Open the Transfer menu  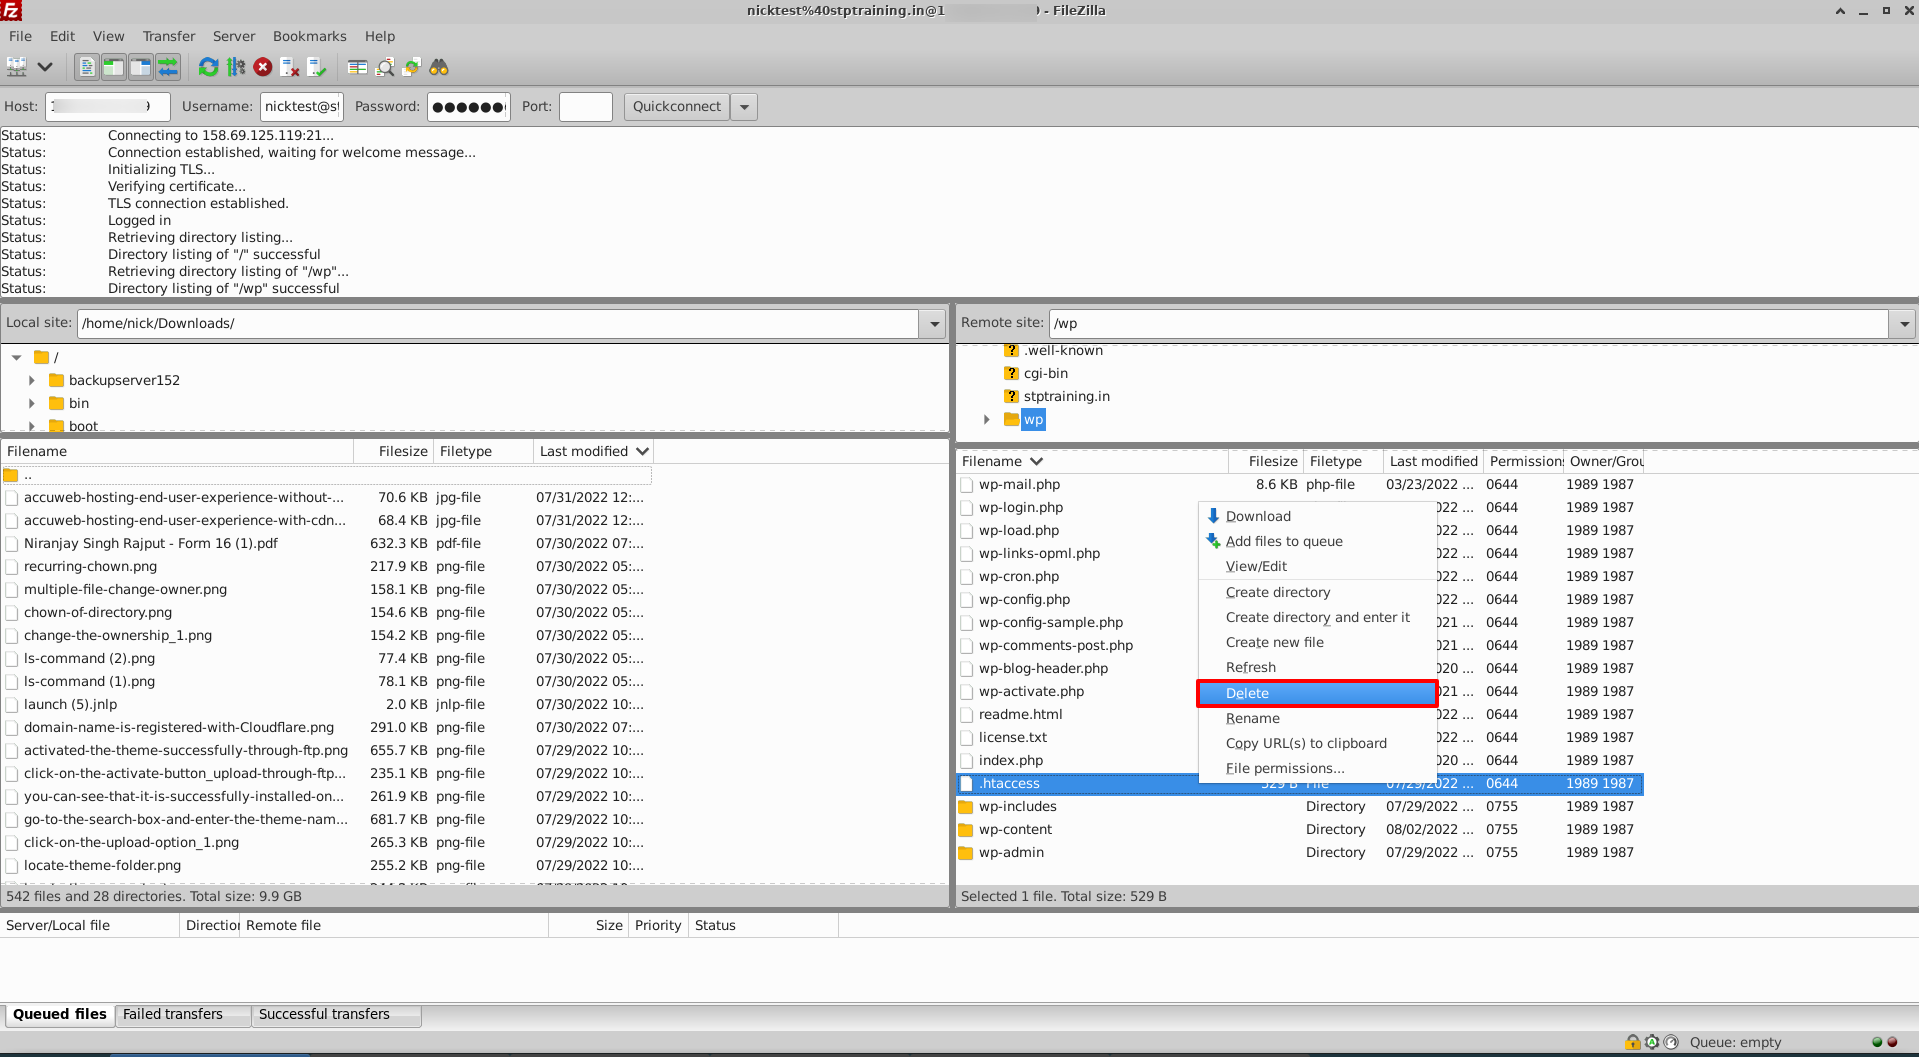(x=169, y=36)
